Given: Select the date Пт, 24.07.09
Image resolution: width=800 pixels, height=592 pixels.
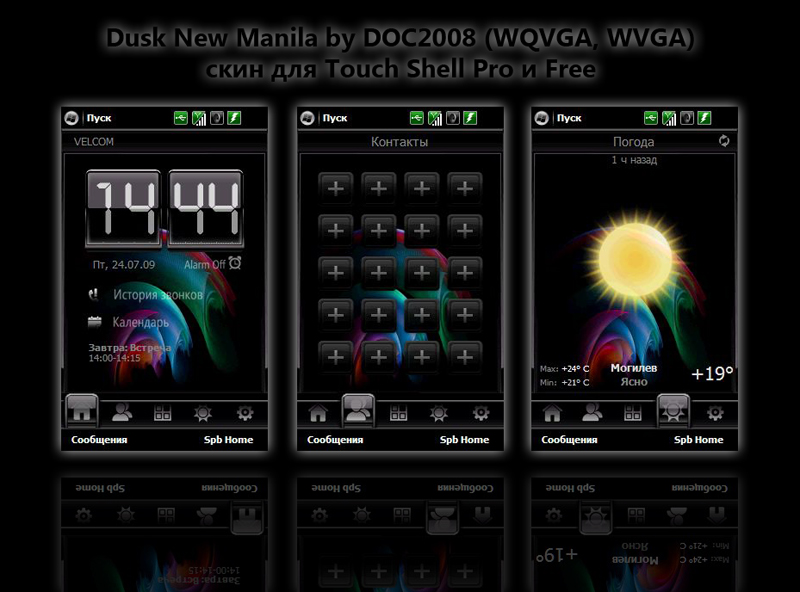Looking at the screenshot, I should [123, 264].
